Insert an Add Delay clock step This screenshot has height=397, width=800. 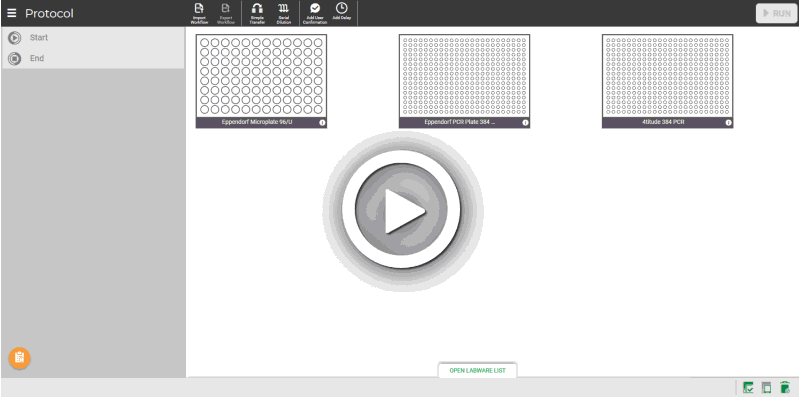[341, 13]
